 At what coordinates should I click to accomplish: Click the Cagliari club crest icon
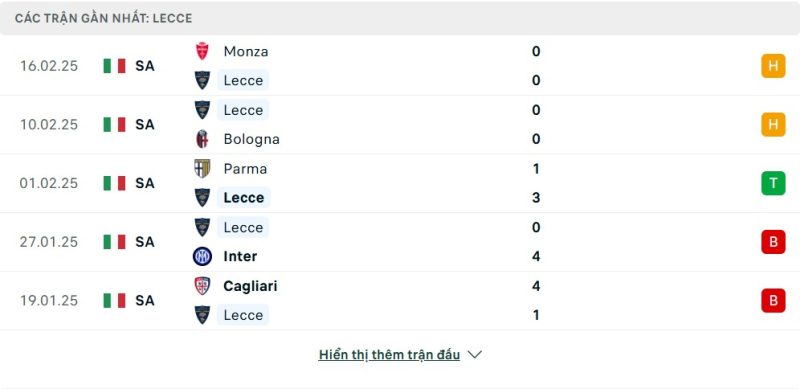coord(202,286)
